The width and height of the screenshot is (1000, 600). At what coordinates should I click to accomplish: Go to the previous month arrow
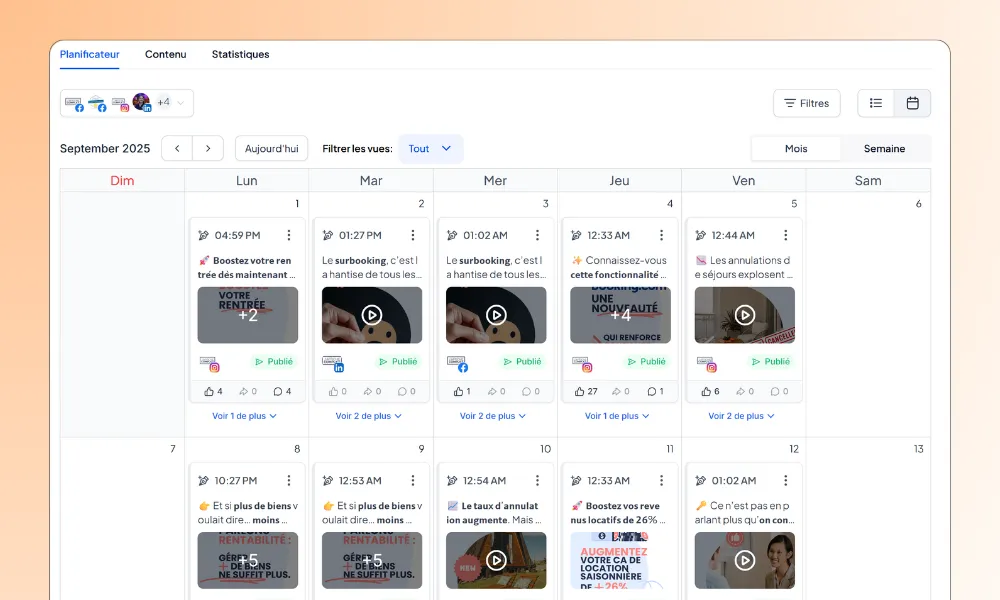[x=177, y=149]
